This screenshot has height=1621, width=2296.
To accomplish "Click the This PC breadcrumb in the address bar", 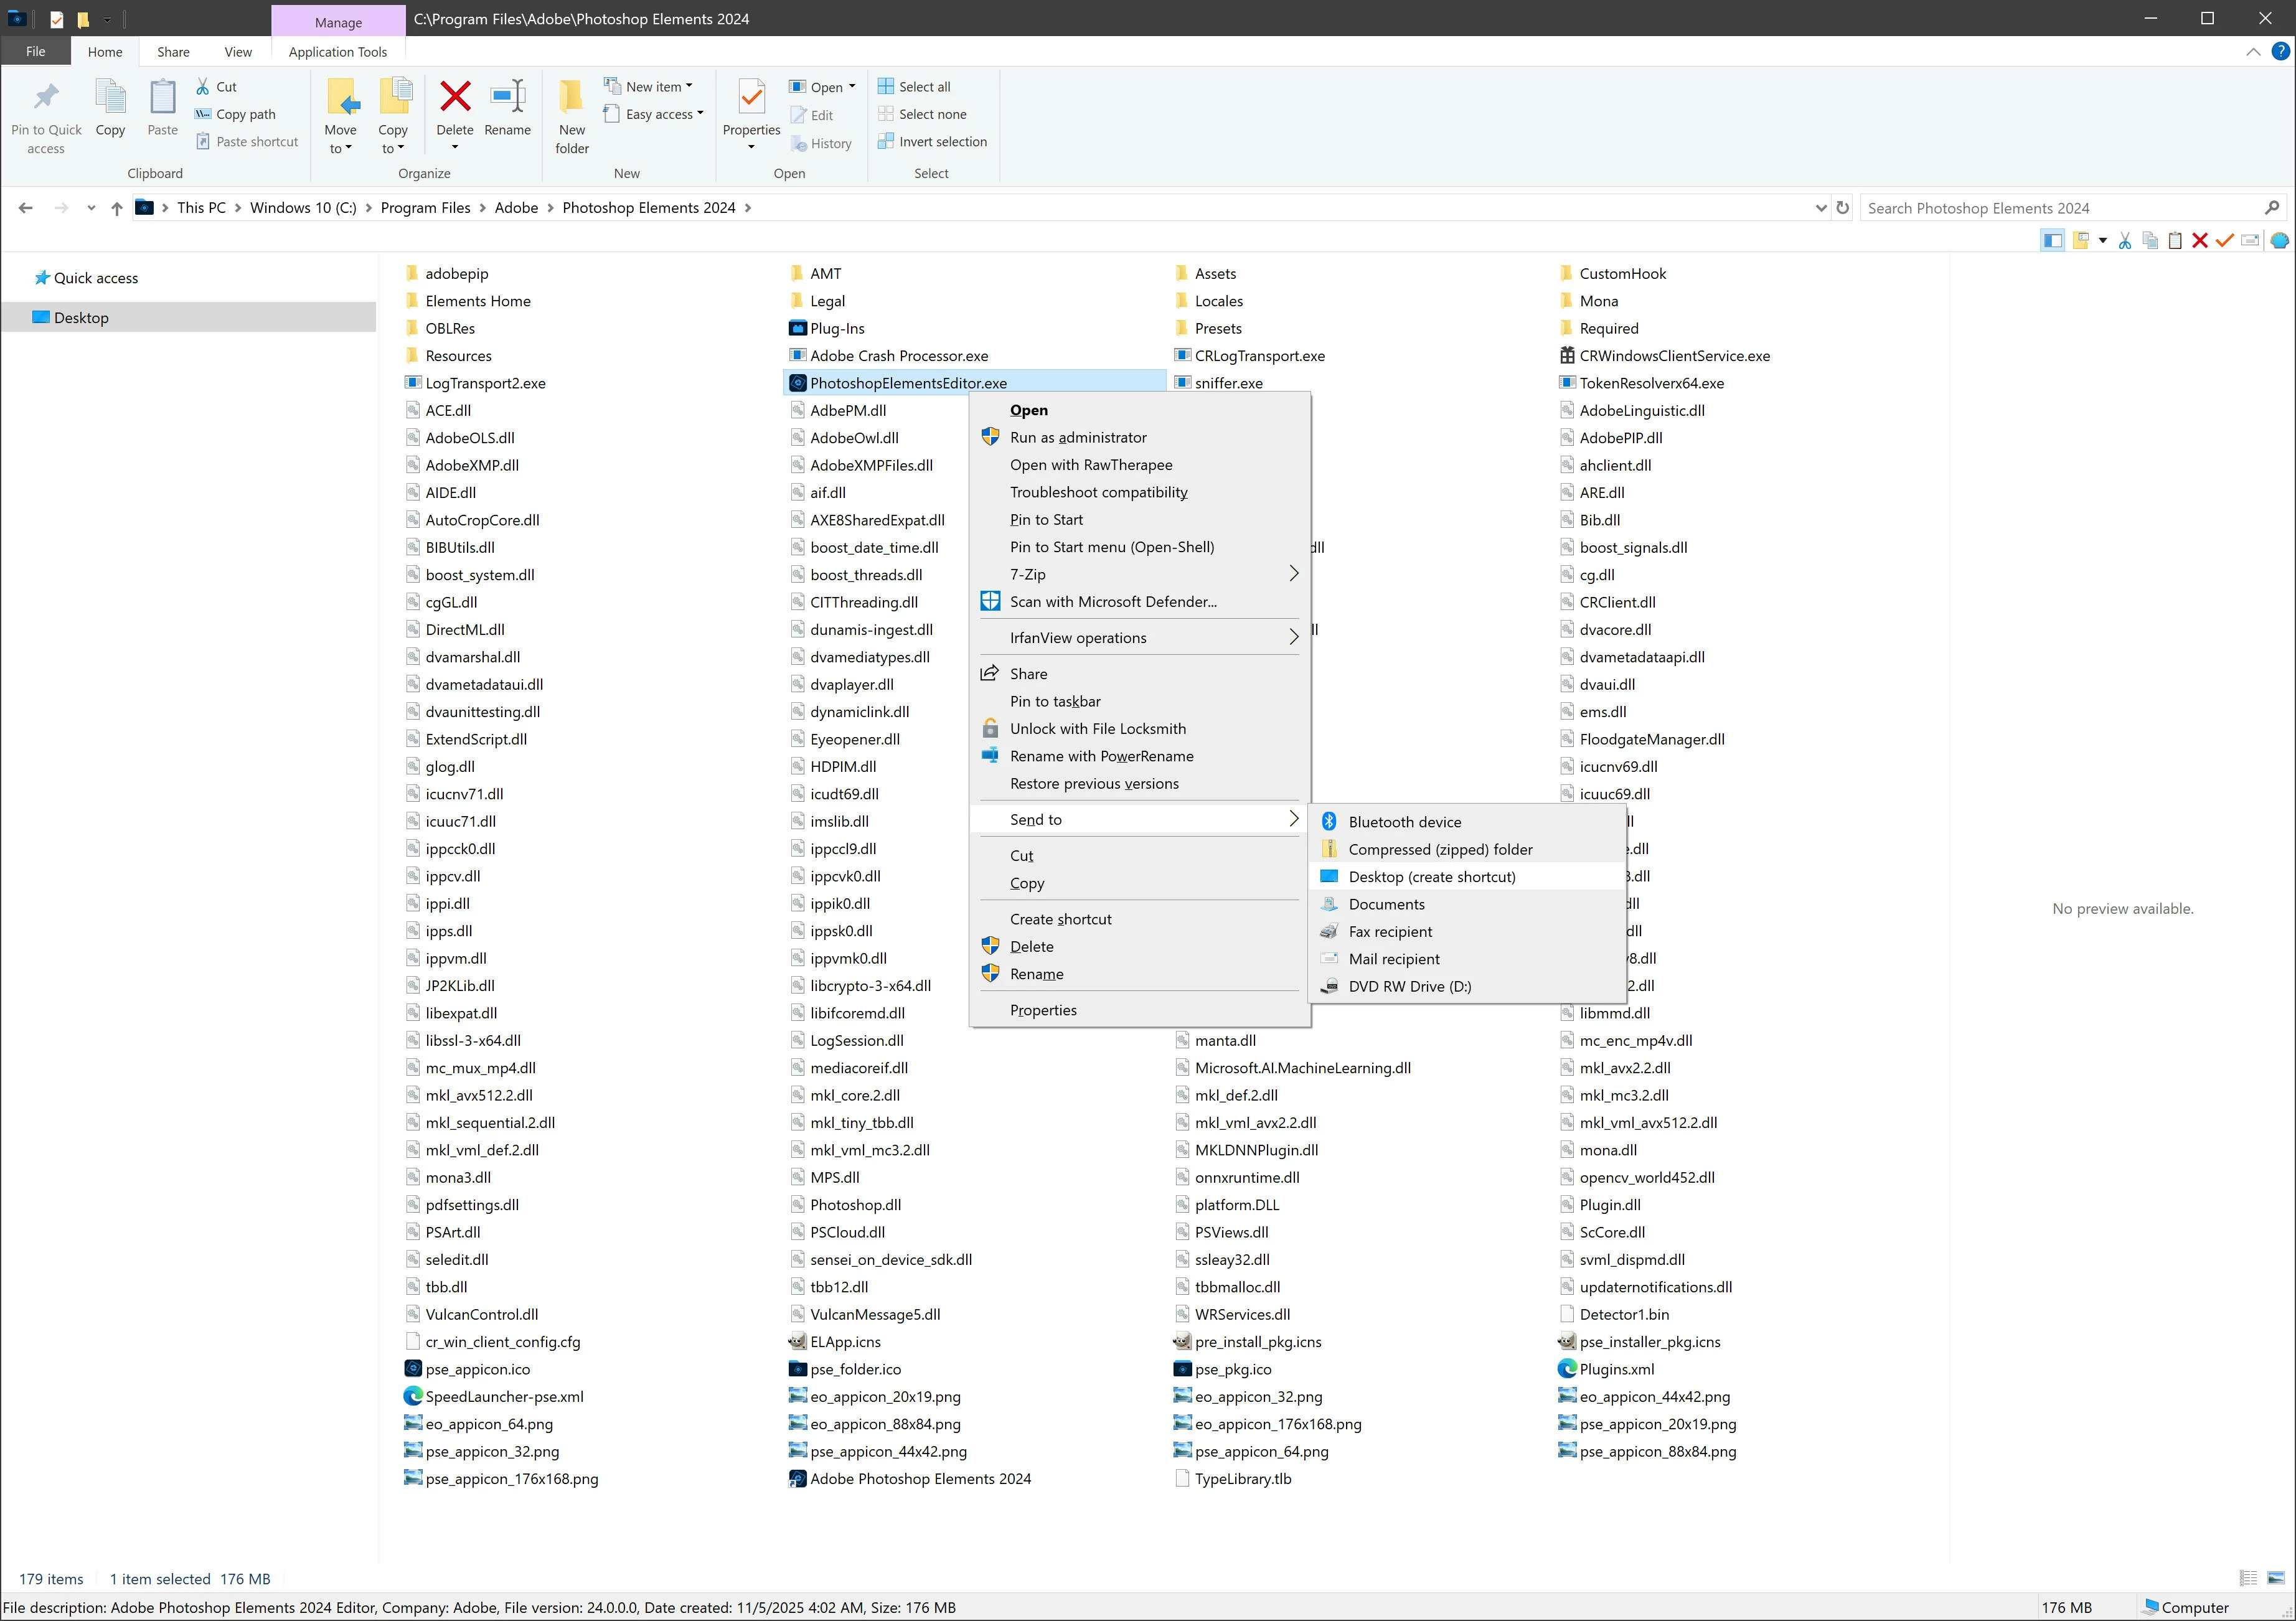I will coord(201,208).
